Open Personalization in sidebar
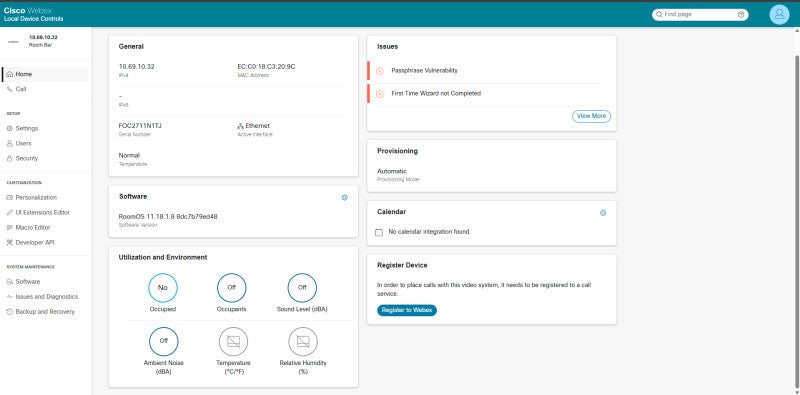The image size is (800, 395). tap(45, 198)
